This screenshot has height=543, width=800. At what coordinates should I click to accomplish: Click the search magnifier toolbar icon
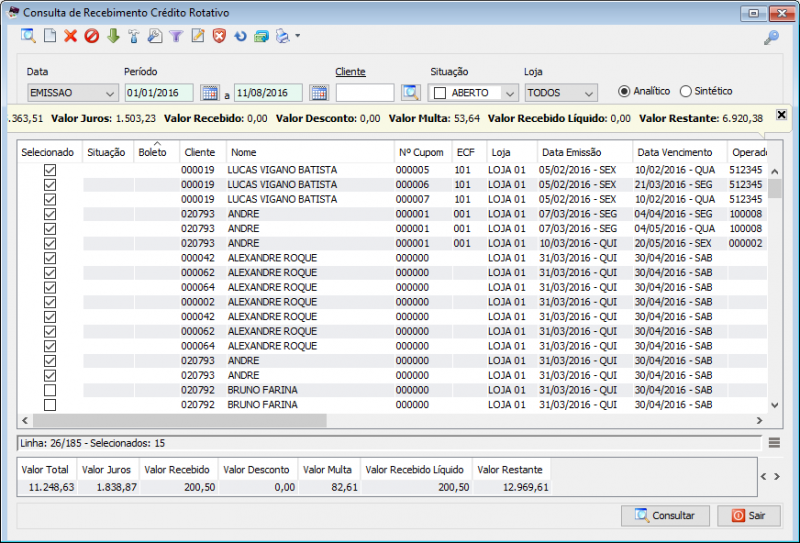(28, 36)
